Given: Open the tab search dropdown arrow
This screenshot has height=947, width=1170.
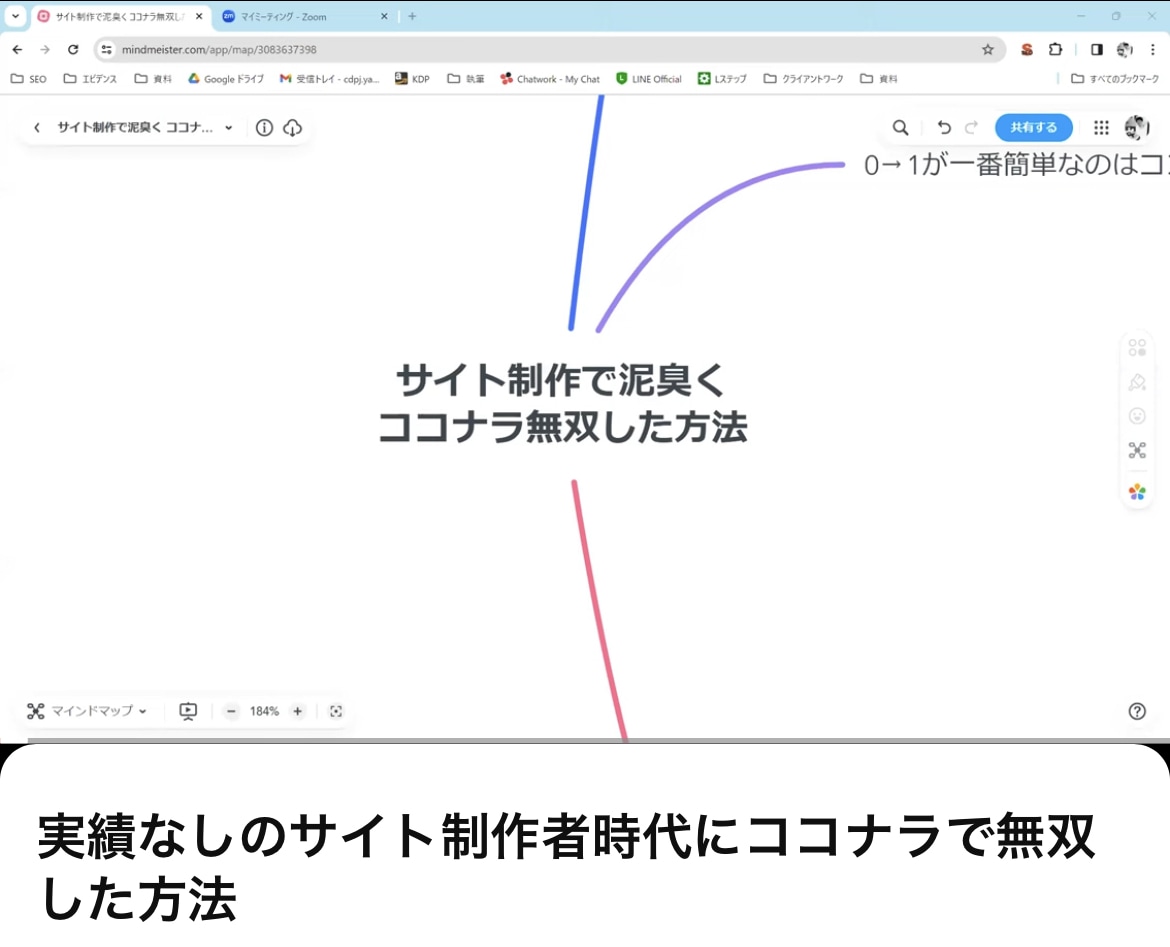Looking at the screenshot, I should 15,16.
